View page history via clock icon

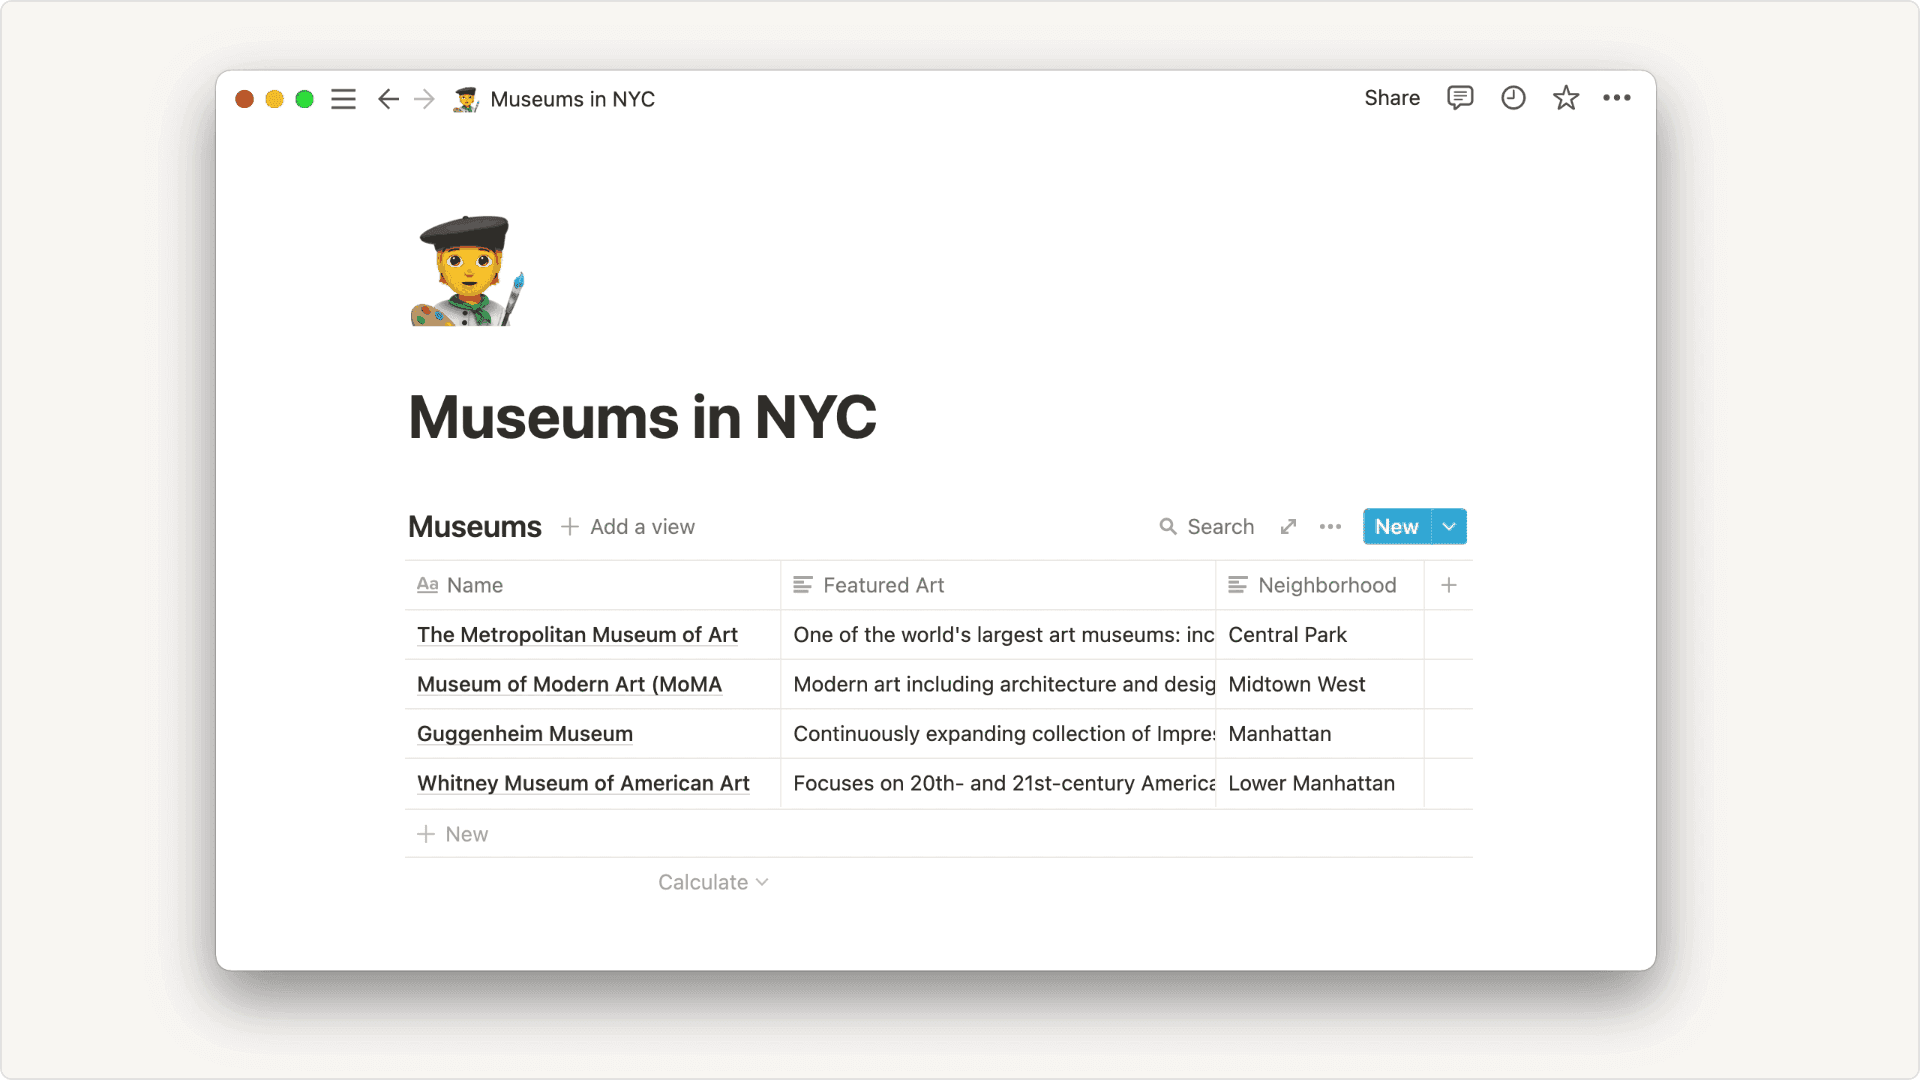click(x=1513, y=98)
